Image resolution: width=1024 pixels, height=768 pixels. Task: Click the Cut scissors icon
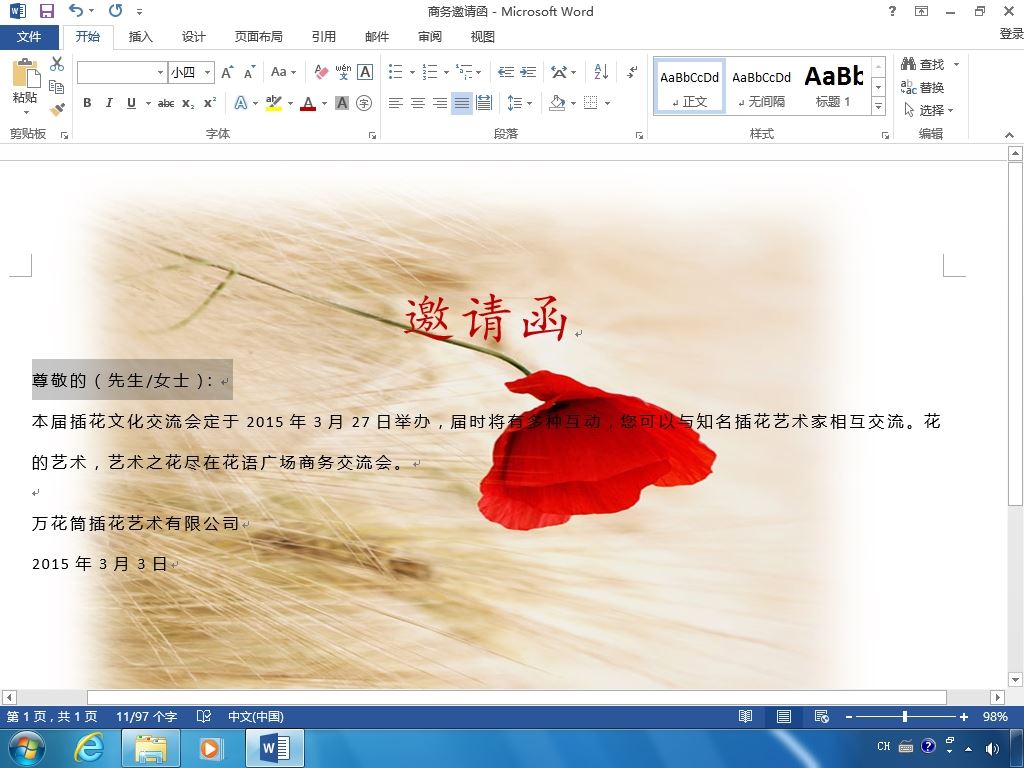[57, 63]
